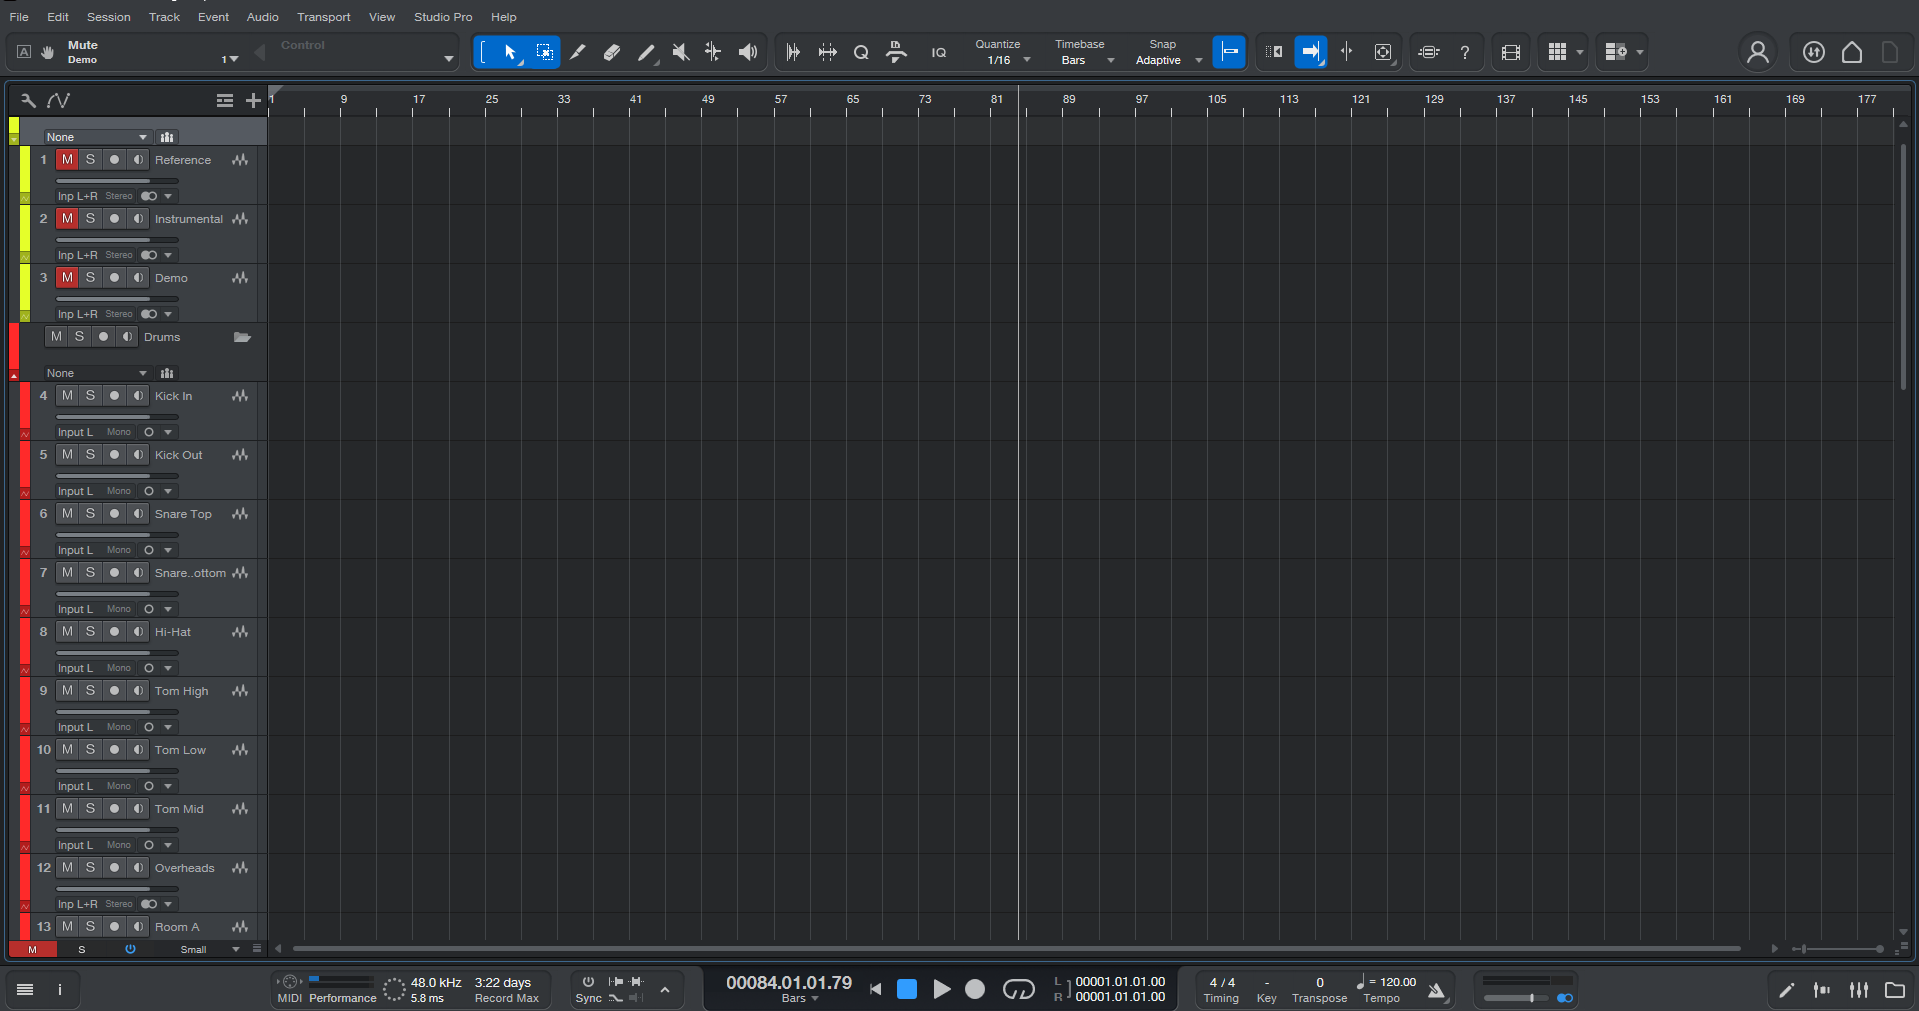1919x1011 pixels.
Task: Arm recording on the Kick In track
Action: point(114,395)
